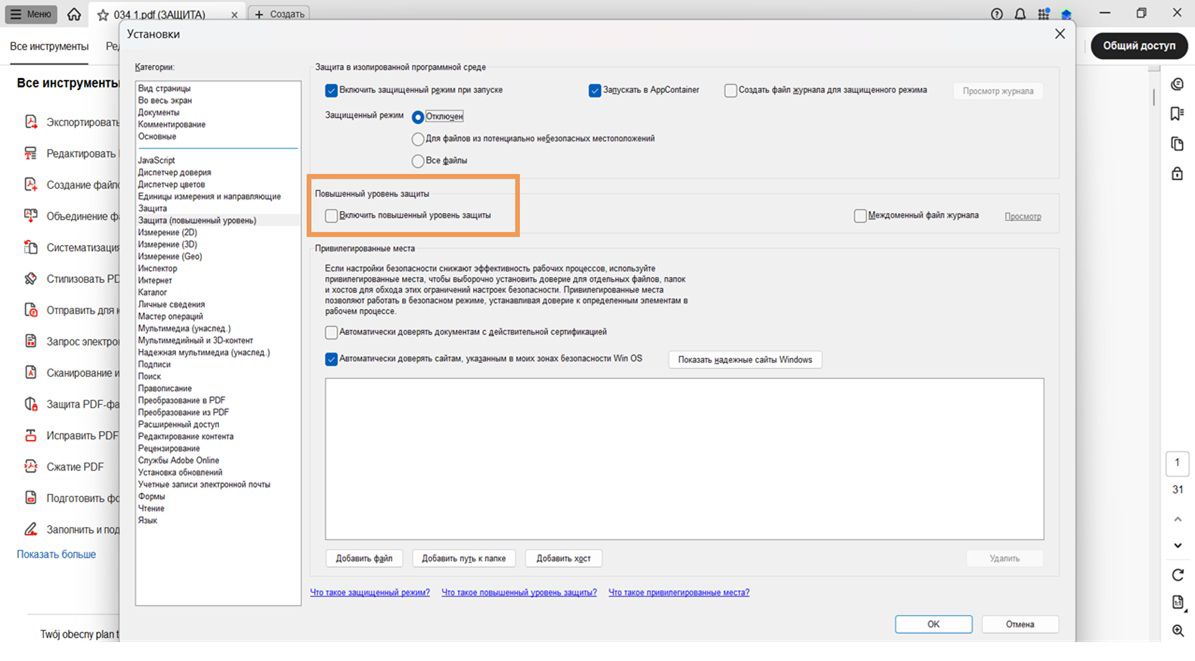Toggle Автоматически доверять сайтам Win OS

coord(331,359)
